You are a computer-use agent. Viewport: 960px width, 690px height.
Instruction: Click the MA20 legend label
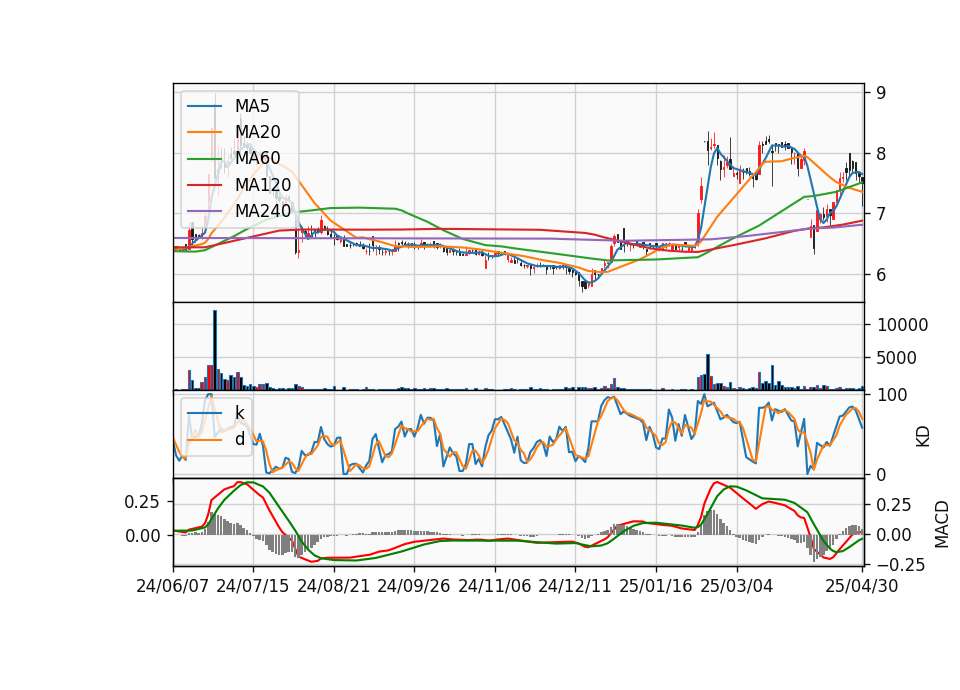coord(257,132)
